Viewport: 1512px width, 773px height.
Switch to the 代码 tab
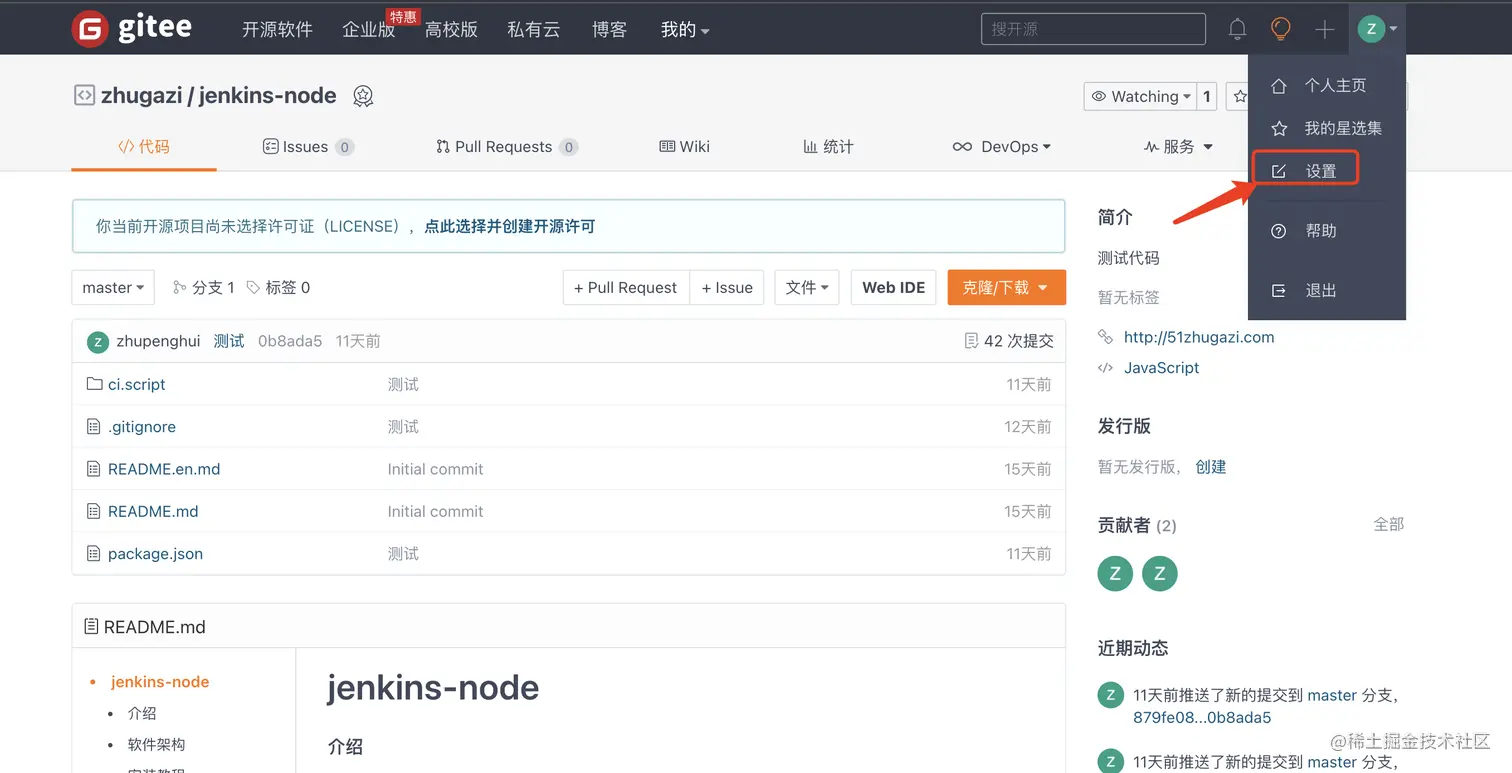pos(144,146)
